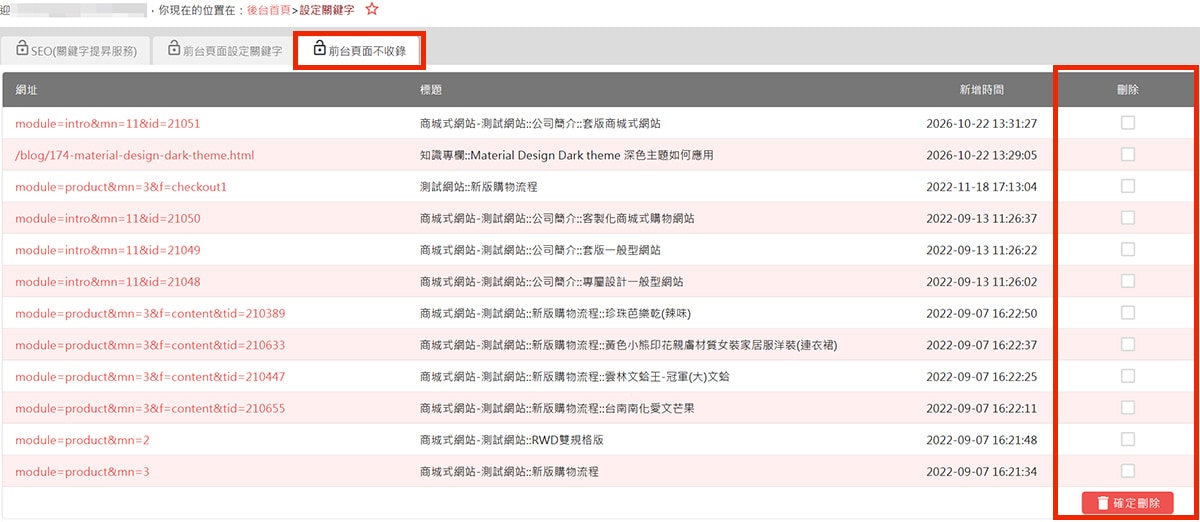Tick delete checkbox for tid=210655 row
Screen dimensions: 1200x522
pos(1128,408)
